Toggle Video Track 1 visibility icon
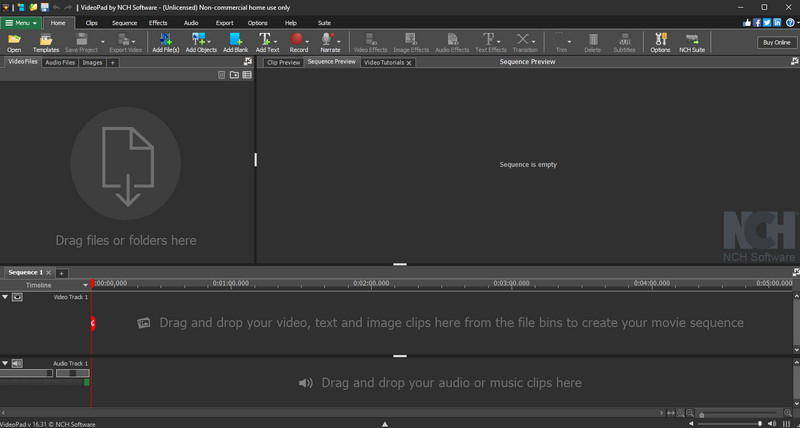The image size is (800, 428). [x=17, y=297]
